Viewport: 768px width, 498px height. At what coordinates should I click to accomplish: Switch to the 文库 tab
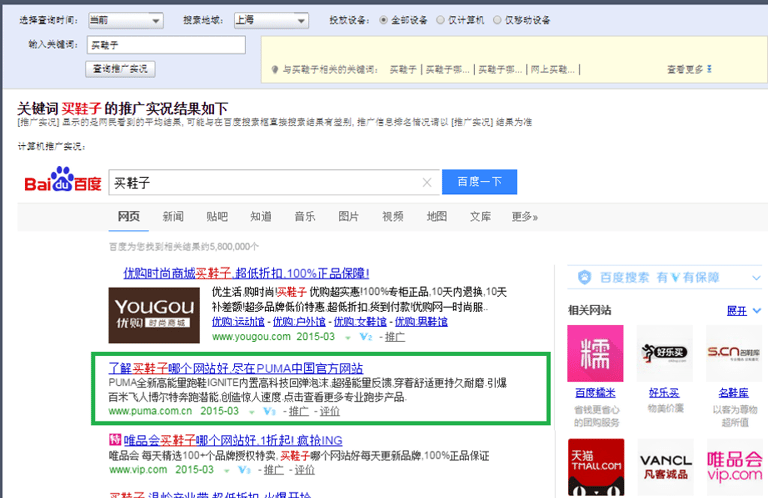tap(480, 216)
